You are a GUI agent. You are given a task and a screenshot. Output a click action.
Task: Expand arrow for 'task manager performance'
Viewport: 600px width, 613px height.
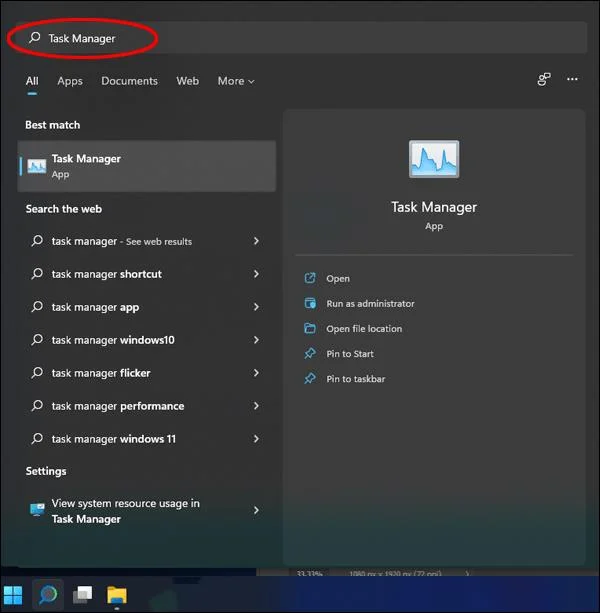pos(256,406)
